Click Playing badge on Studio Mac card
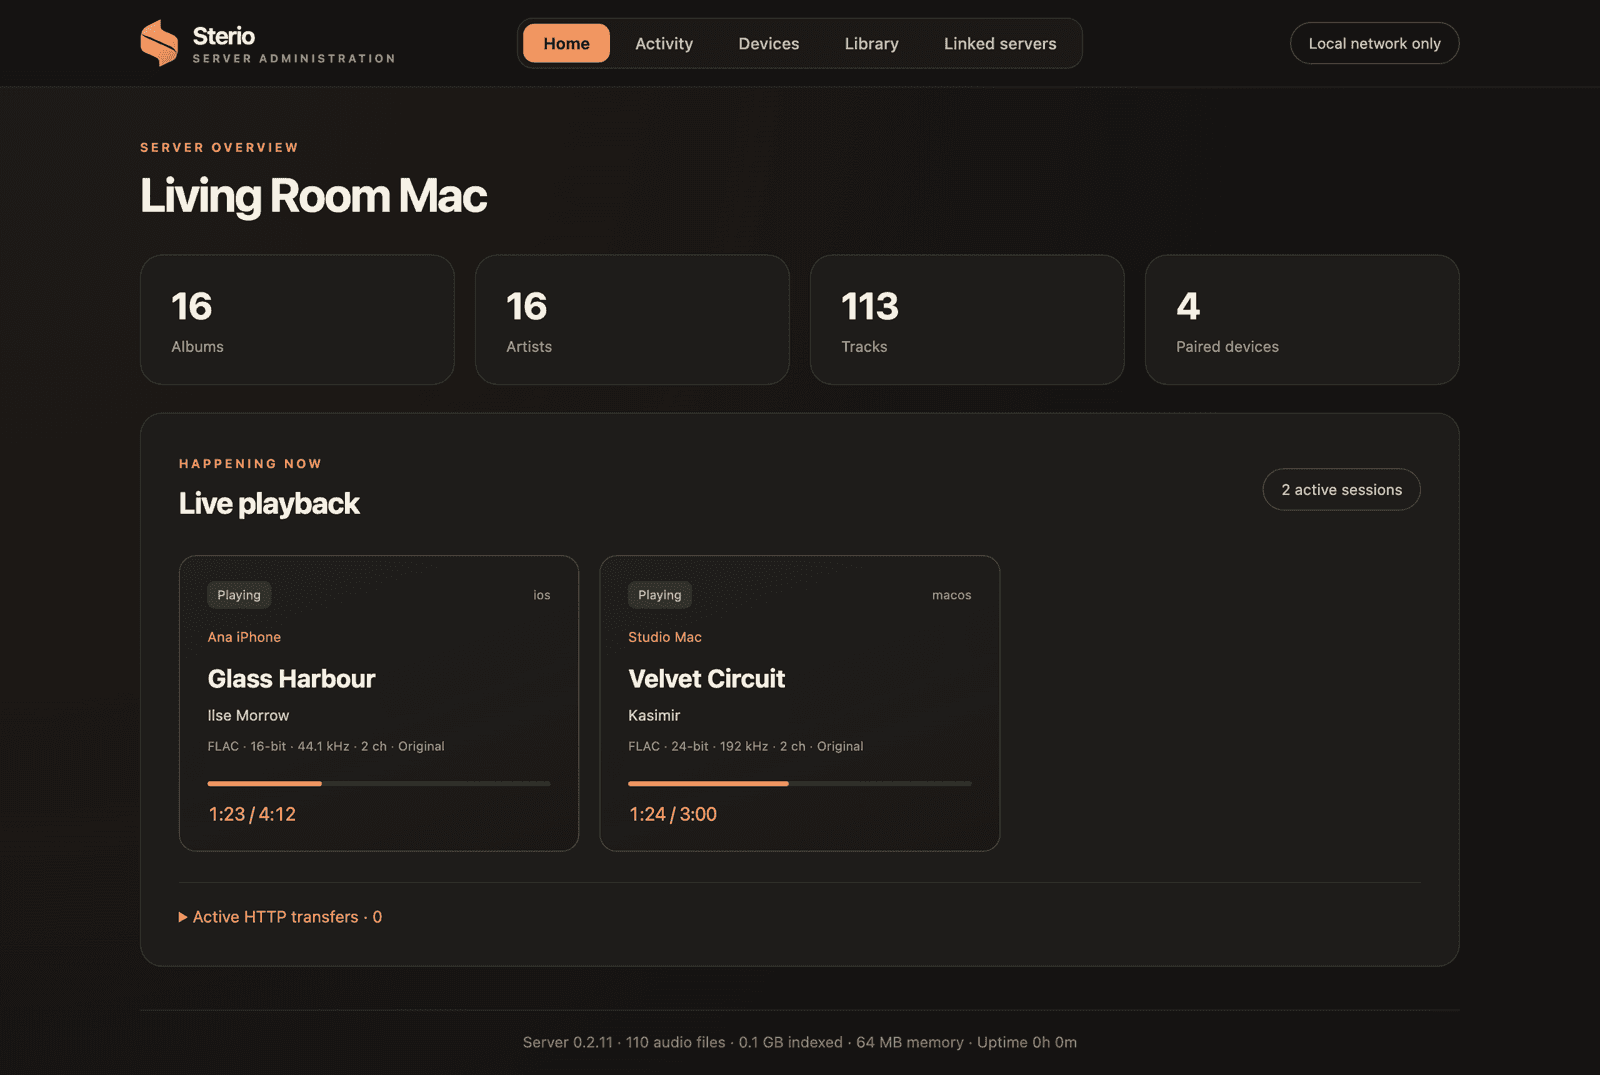1600x1075 pixels. point(660,595)
